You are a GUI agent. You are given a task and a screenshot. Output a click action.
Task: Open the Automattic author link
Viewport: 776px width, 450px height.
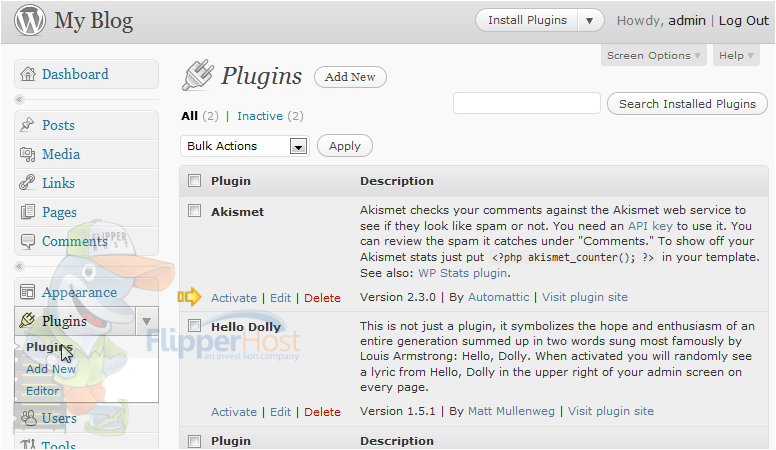498,297
